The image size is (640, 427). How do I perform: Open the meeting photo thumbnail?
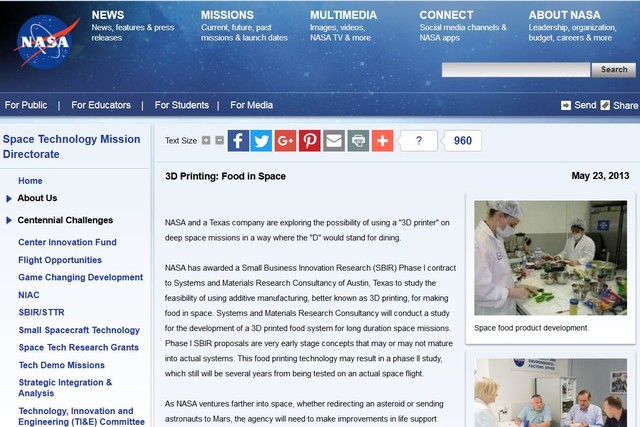[550, 393]
